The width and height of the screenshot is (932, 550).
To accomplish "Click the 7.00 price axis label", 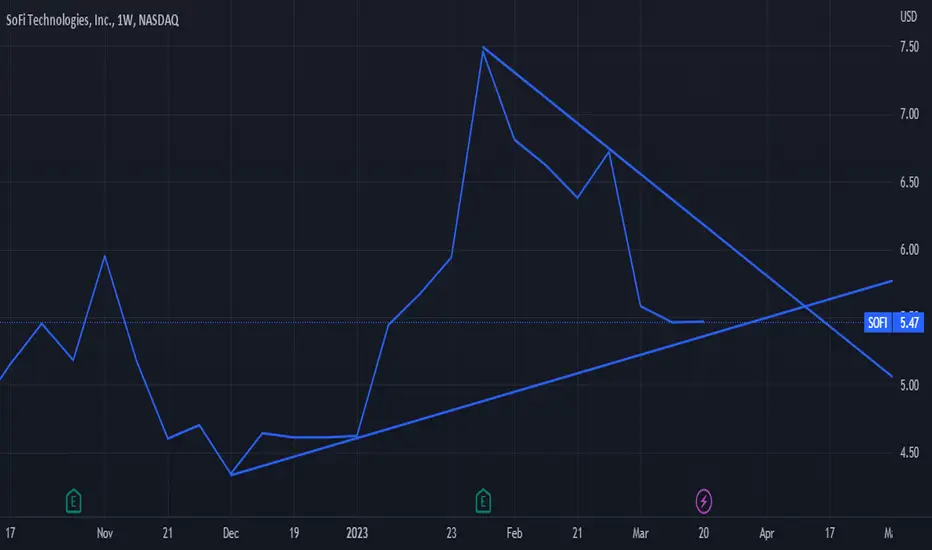I will pyautogui.click(x=909, y=114).
